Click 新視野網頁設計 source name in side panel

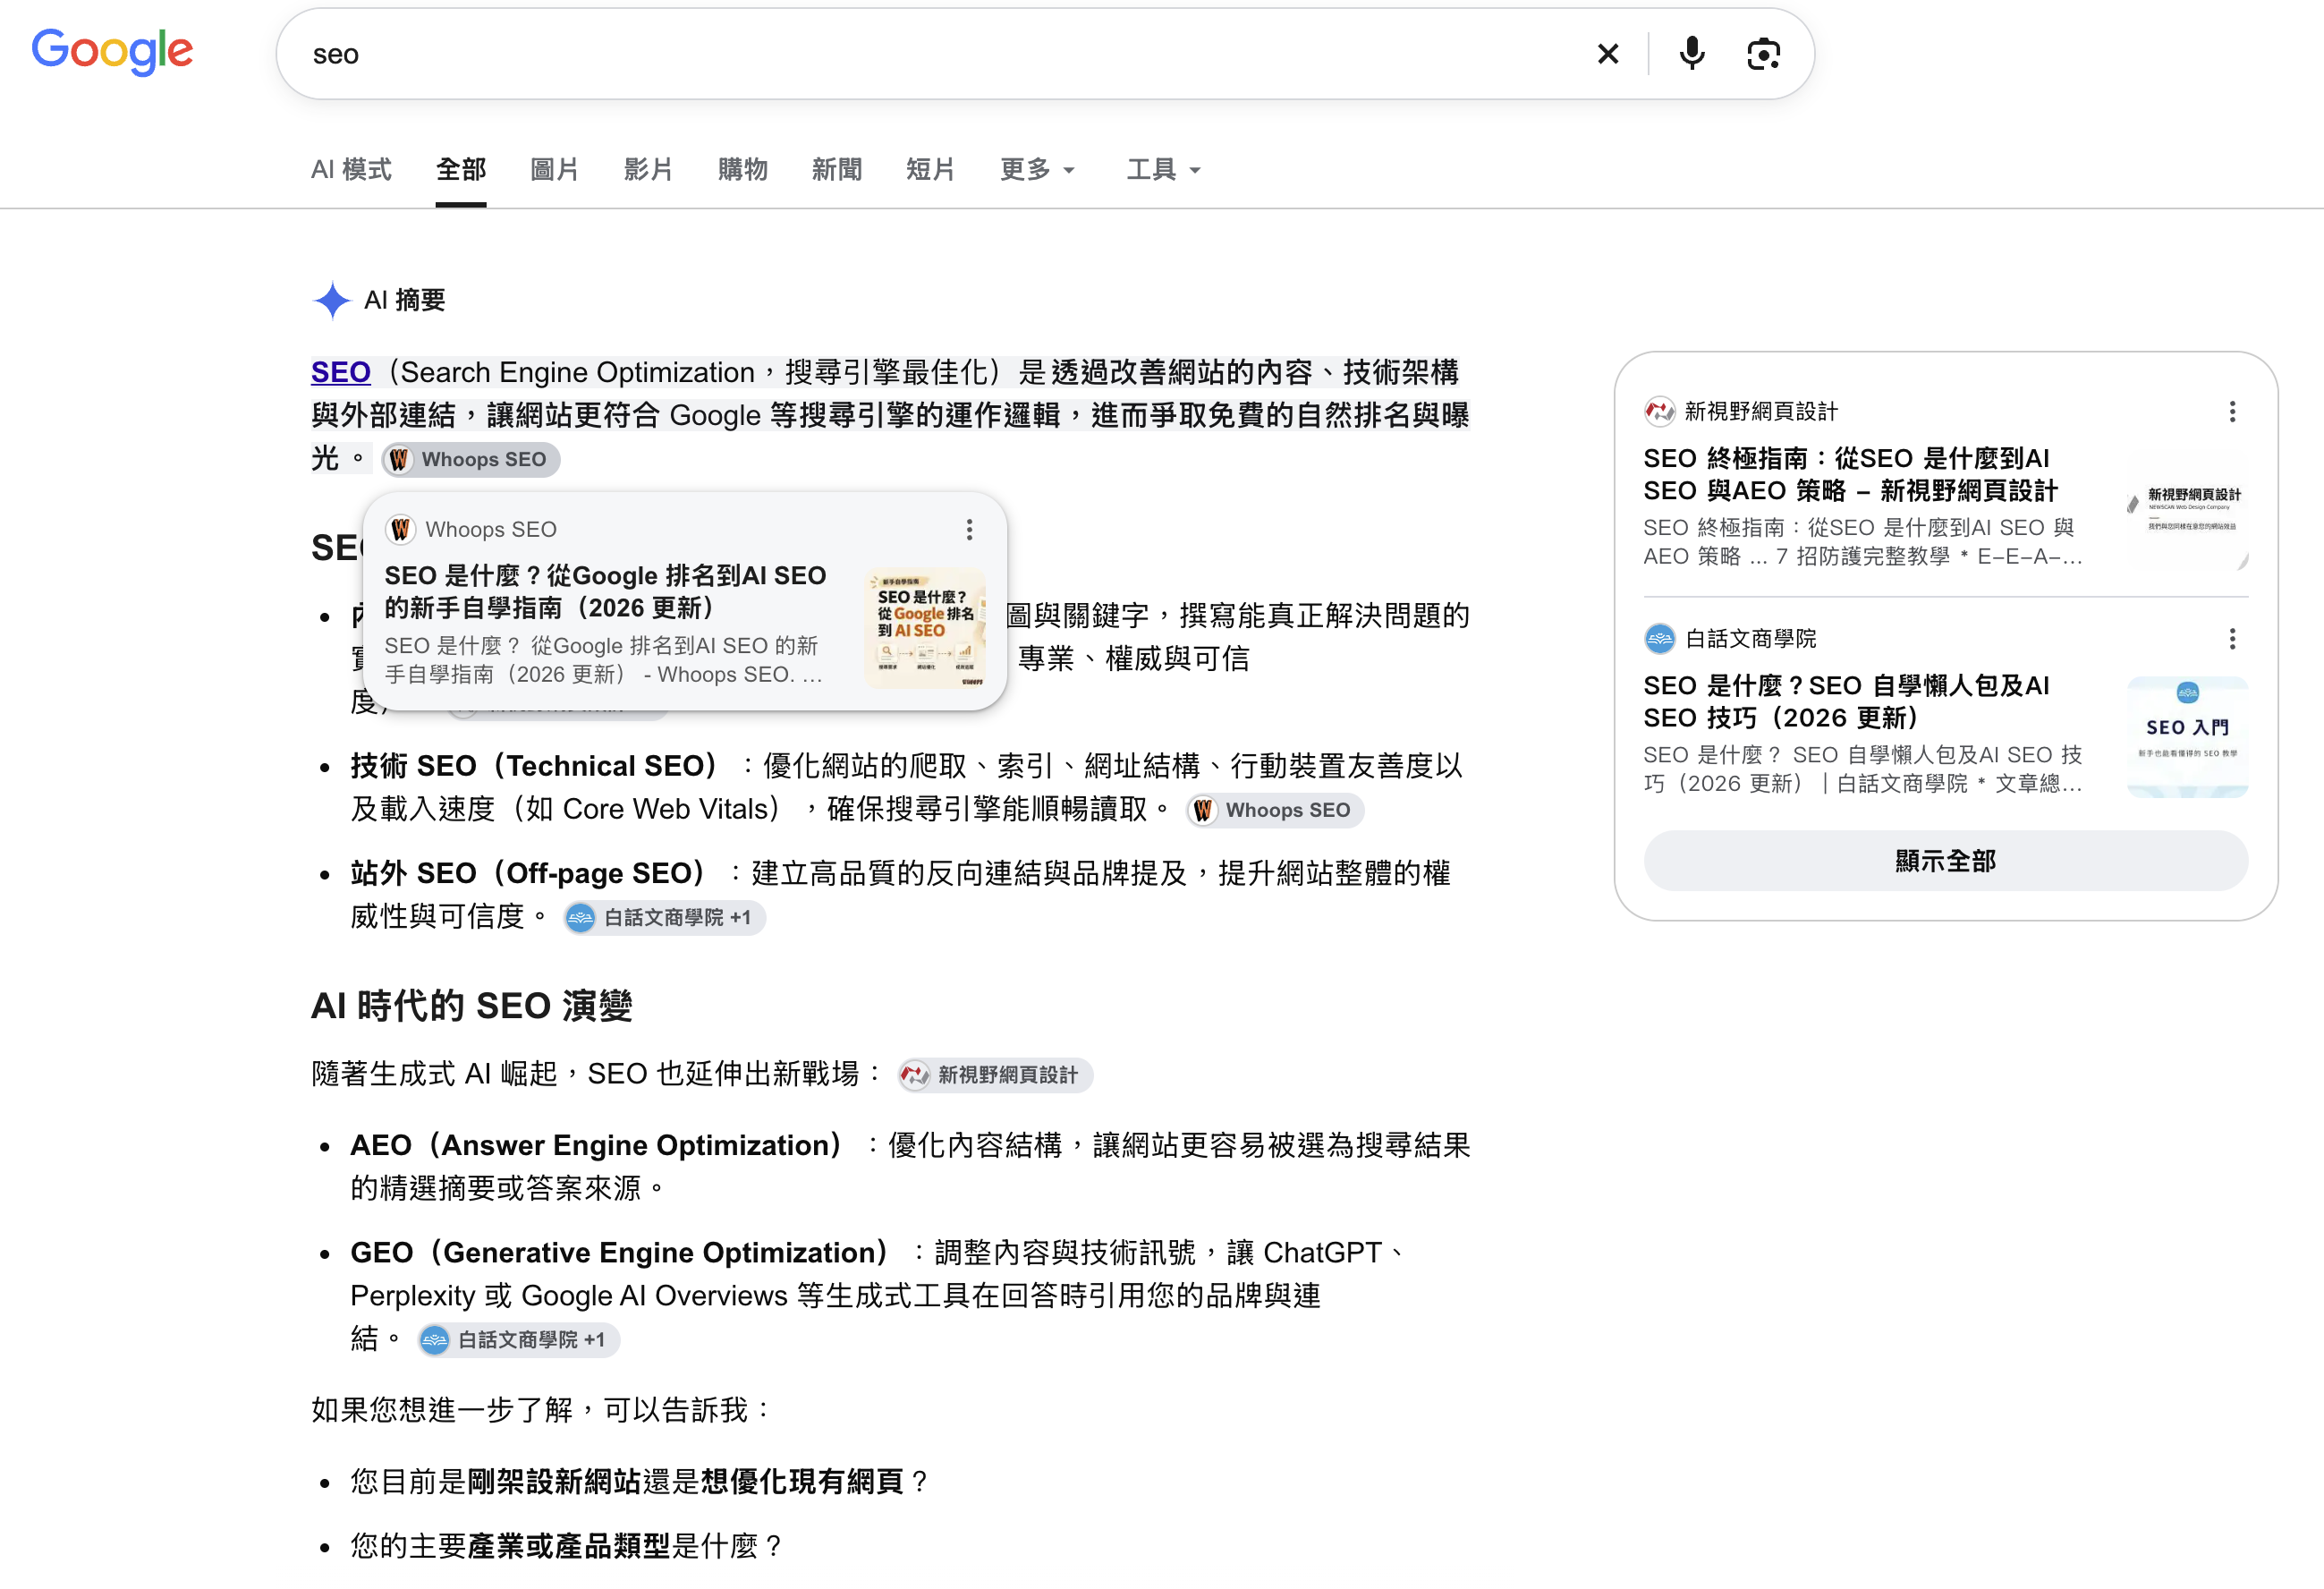click(x=1761, y=411)
